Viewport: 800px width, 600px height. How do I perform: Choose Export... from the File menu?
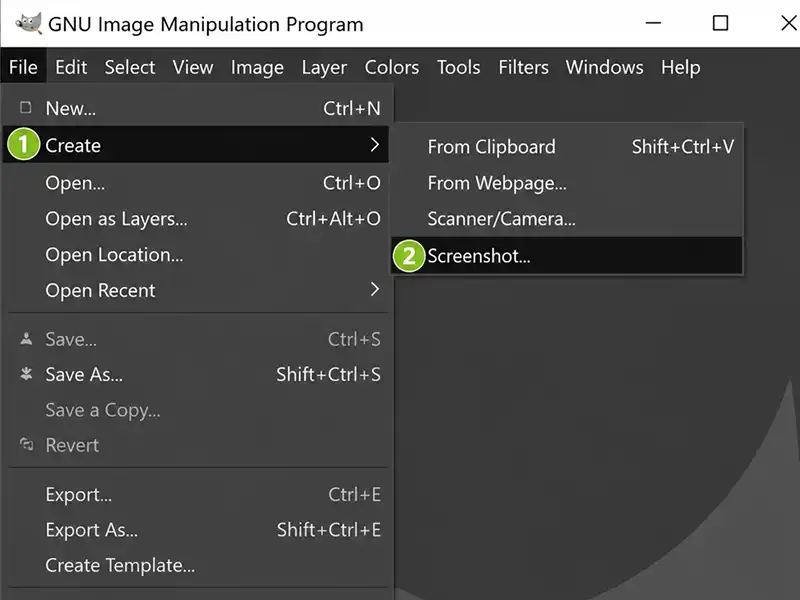pos(196,494)
